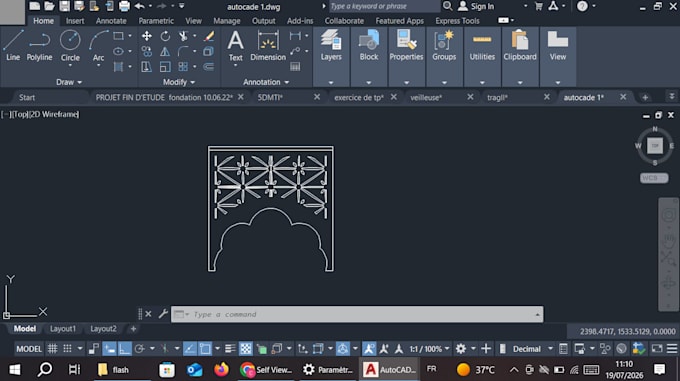Open the Utilities panel
The height and width of the screenshot is (381, 680).
coord(482,46)
